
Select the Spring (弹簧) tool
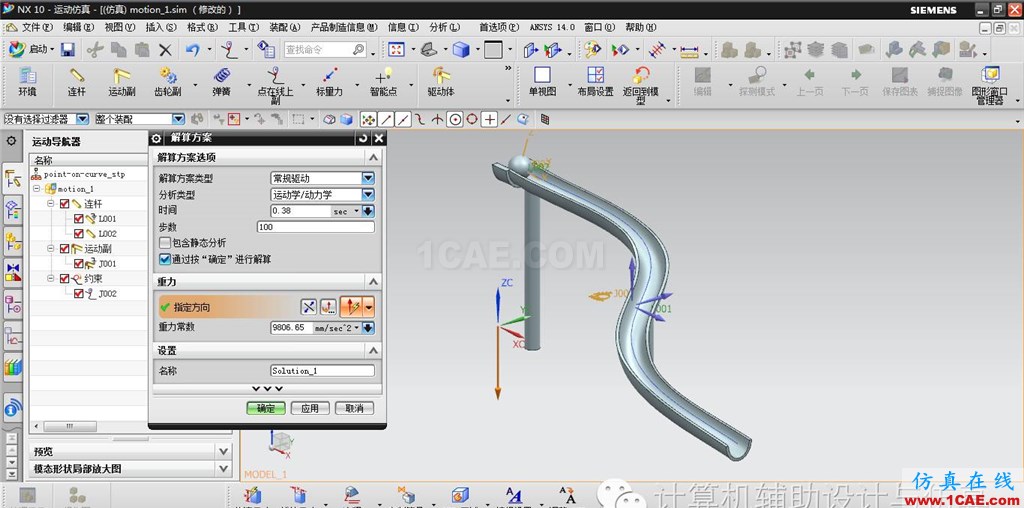[x=221, y=82]
